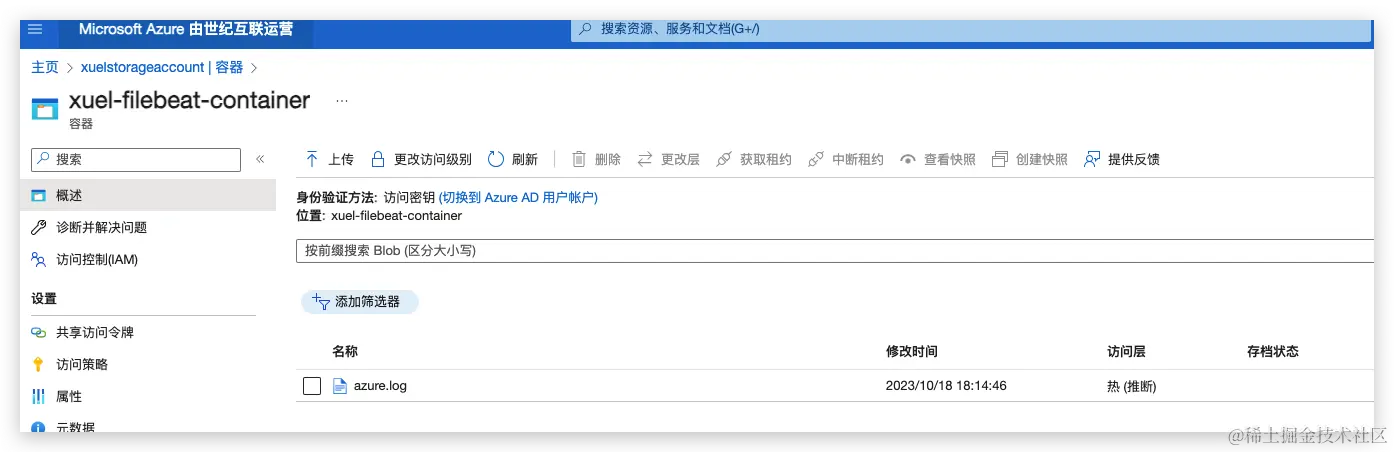Click the search resources box in the top bar

pos(971,29)
